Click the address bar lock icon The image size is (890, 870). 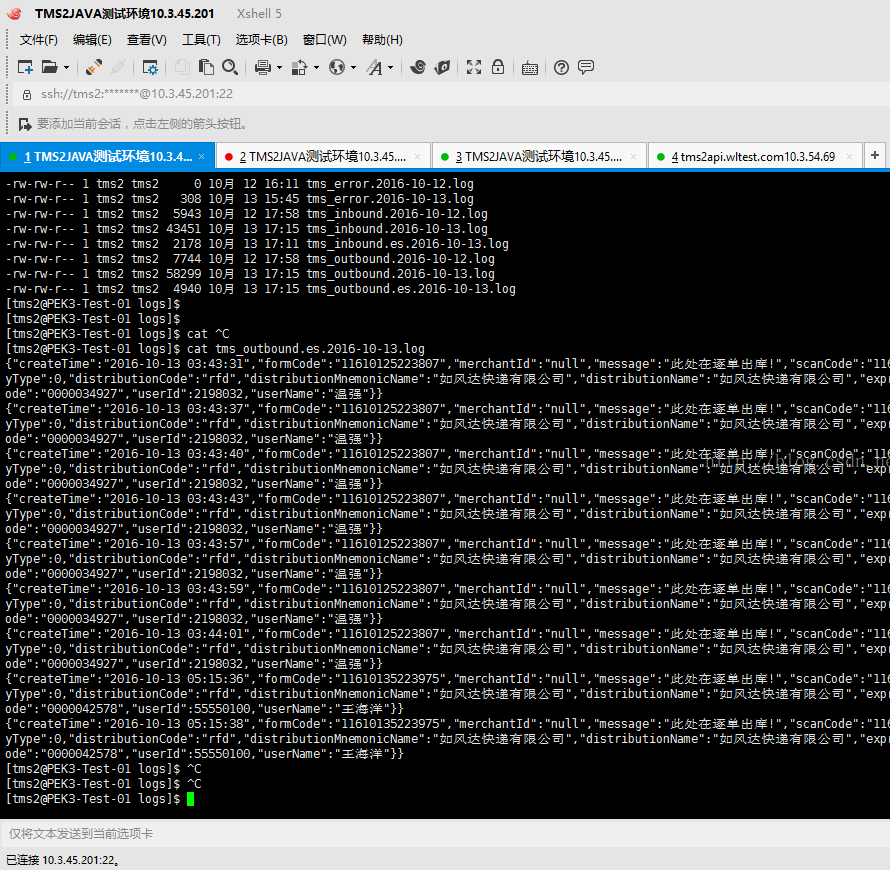[x=27, y=94]
